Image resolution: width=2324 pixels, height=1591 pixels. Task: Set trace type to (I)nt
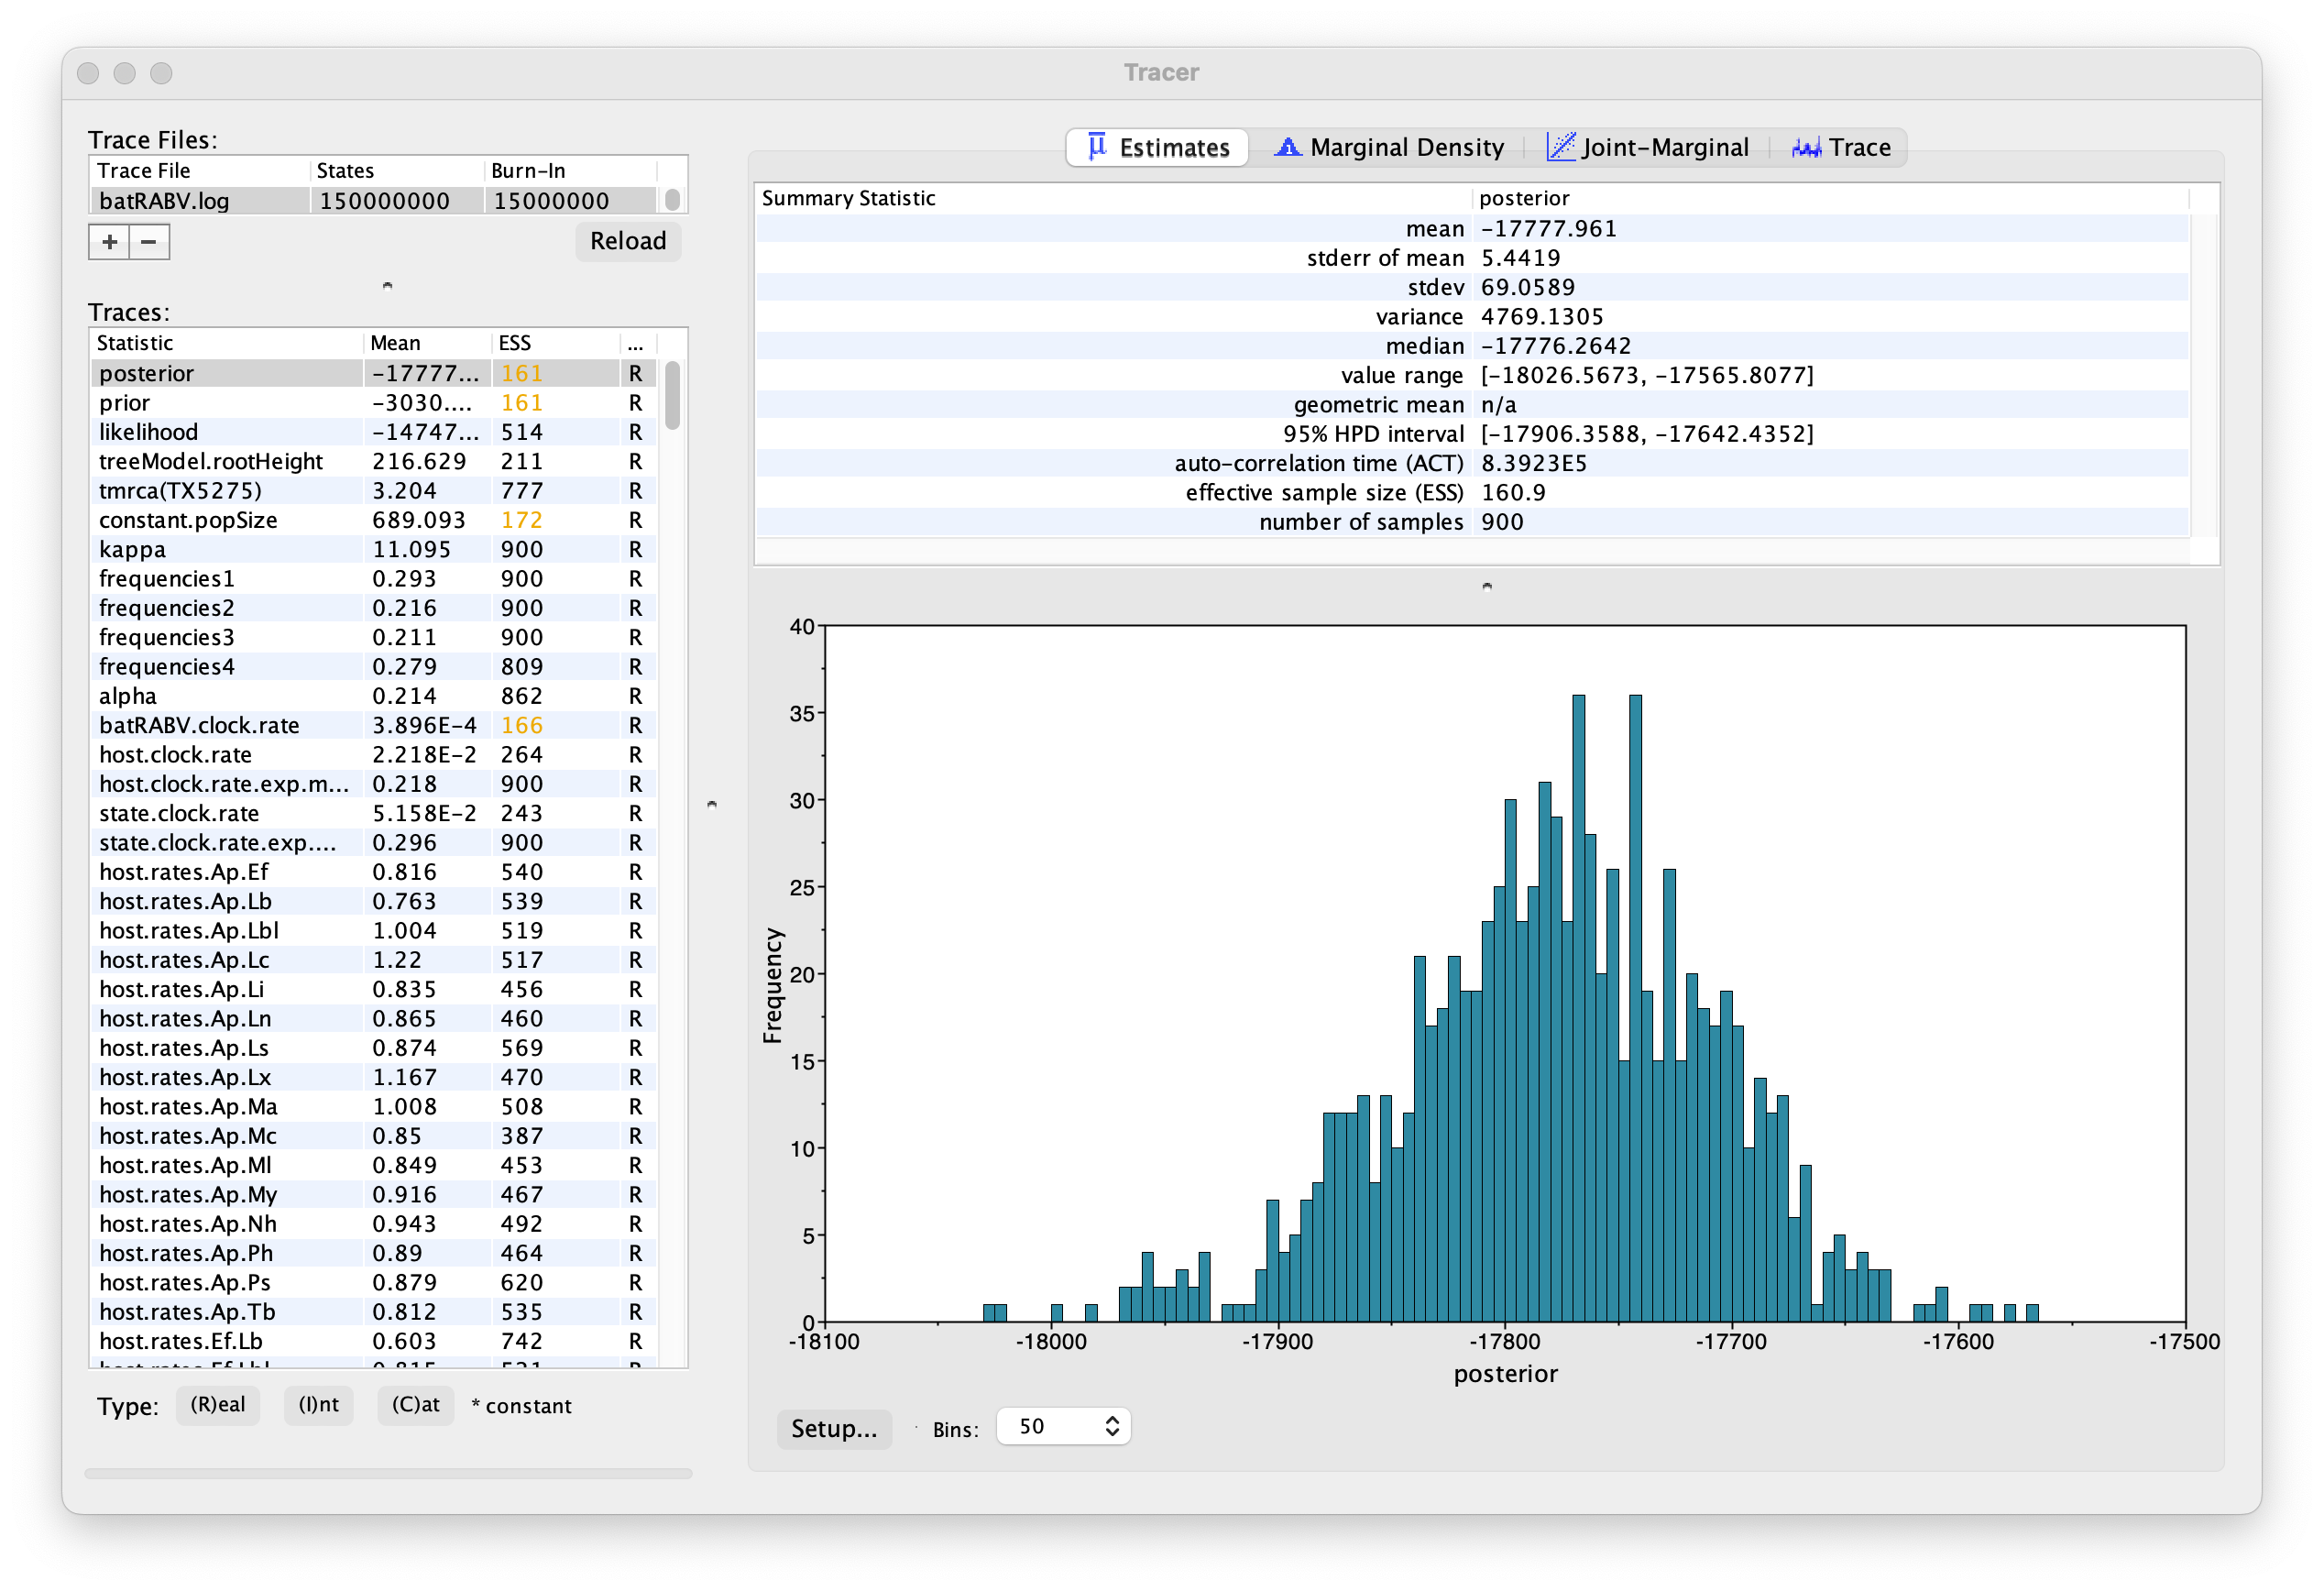pyautogui.click(x=318, y=1405)
